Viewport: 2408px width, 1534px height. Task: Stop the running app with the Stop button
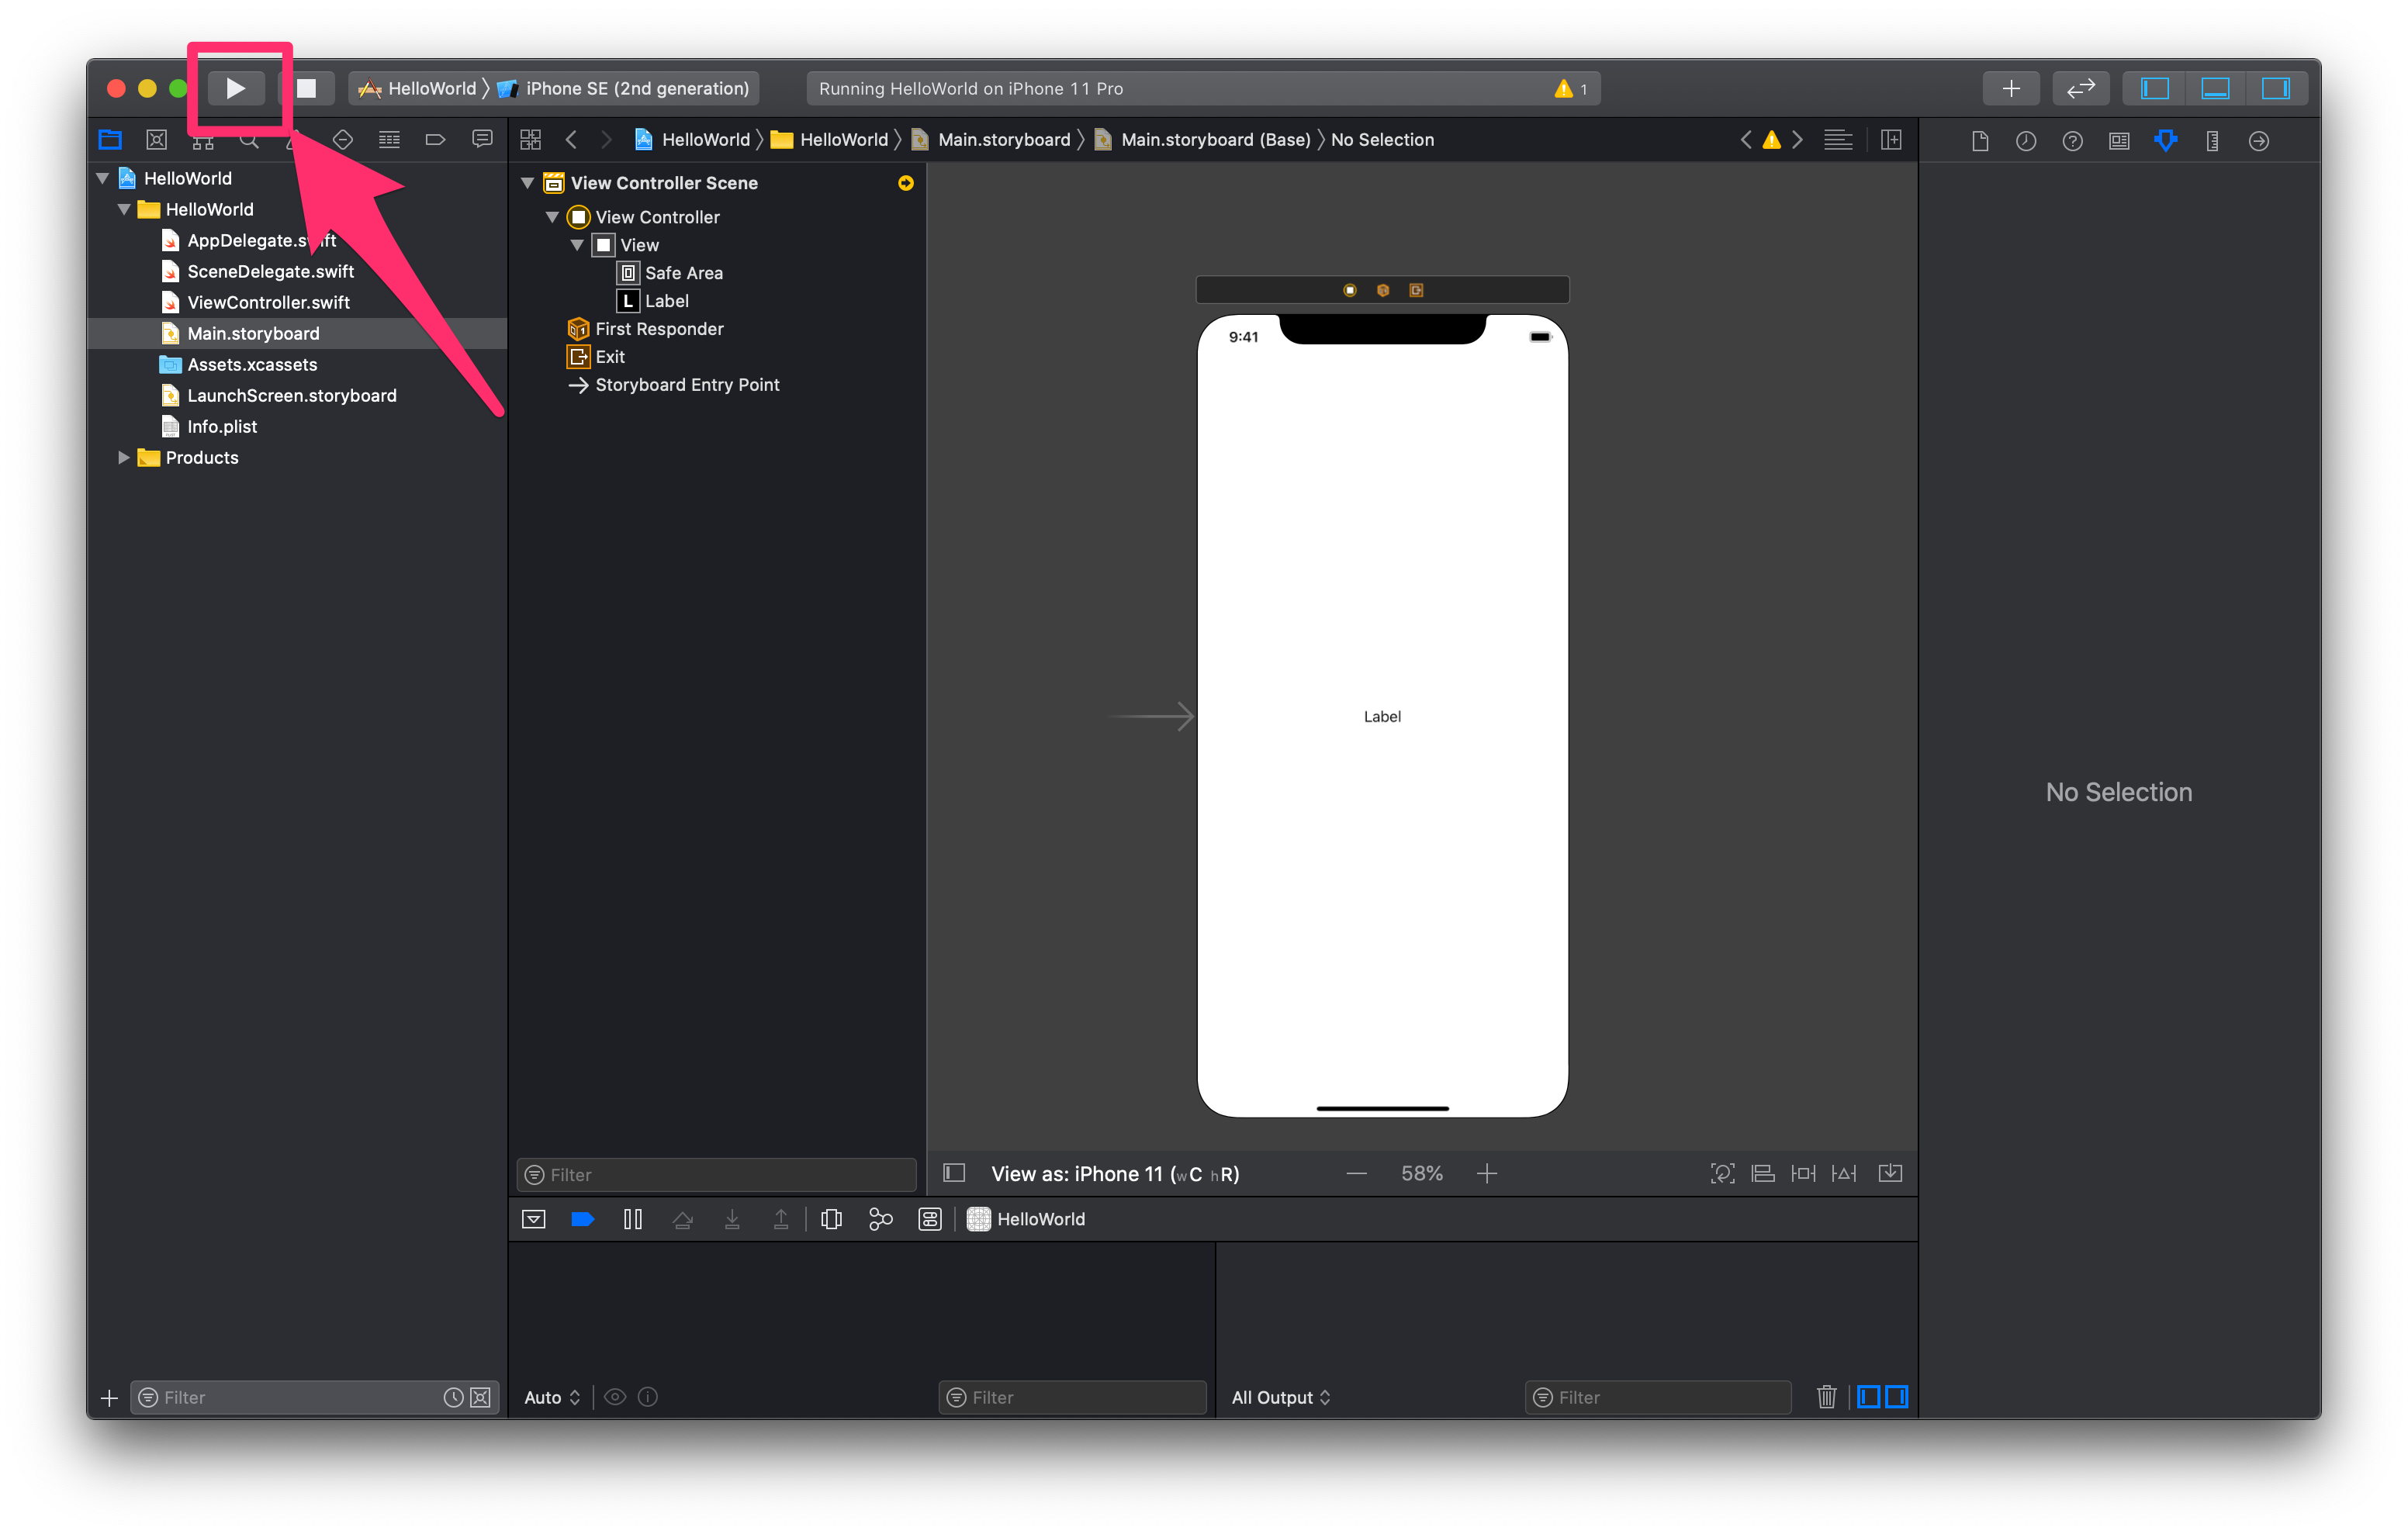[x=307, y=88]
